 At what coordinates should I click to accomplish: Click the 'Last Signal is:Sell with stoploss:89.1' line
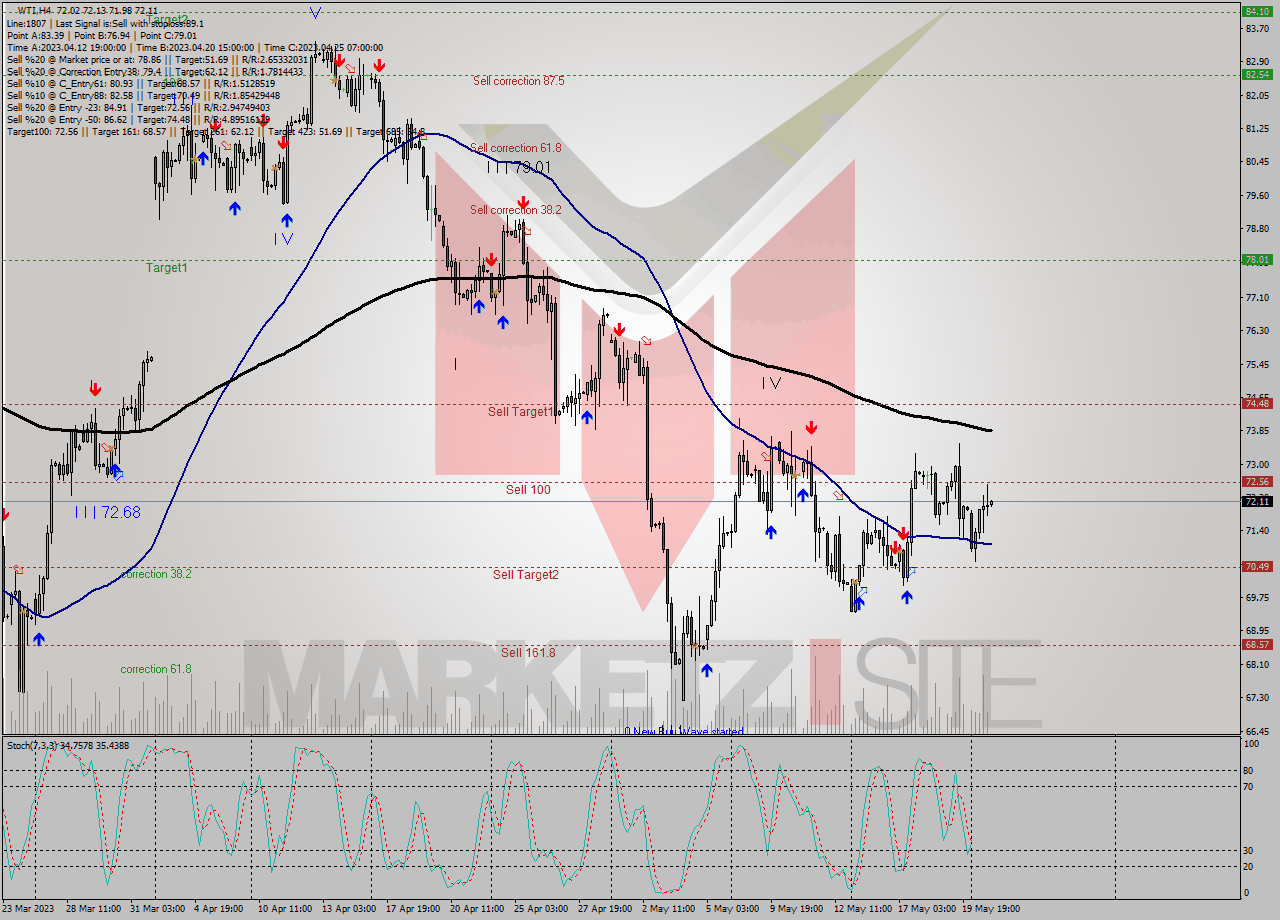[105, 23]
